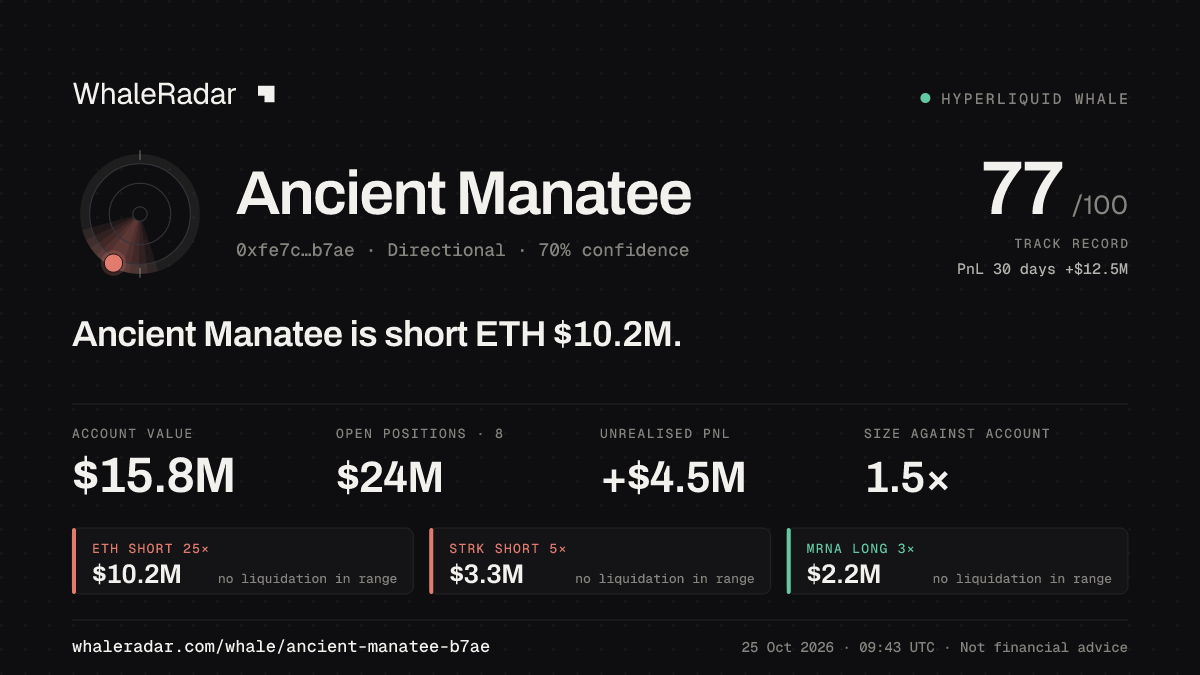This screenshot has width=1200, height=675.
Task: Click the radar avatar graphic
Action: coord(140,213)
